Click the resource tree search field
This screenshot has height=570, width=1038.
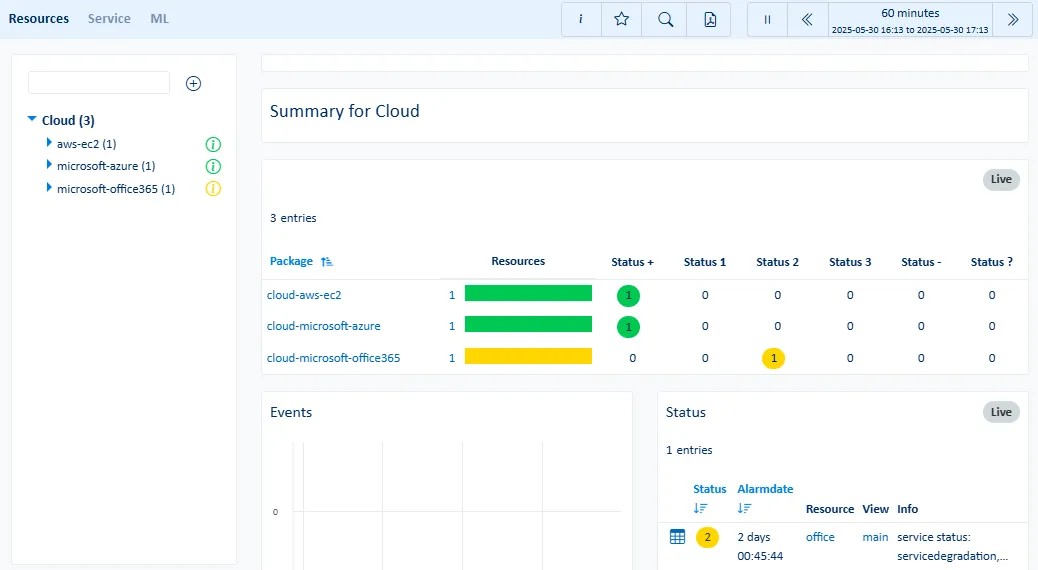coord(99,83)
